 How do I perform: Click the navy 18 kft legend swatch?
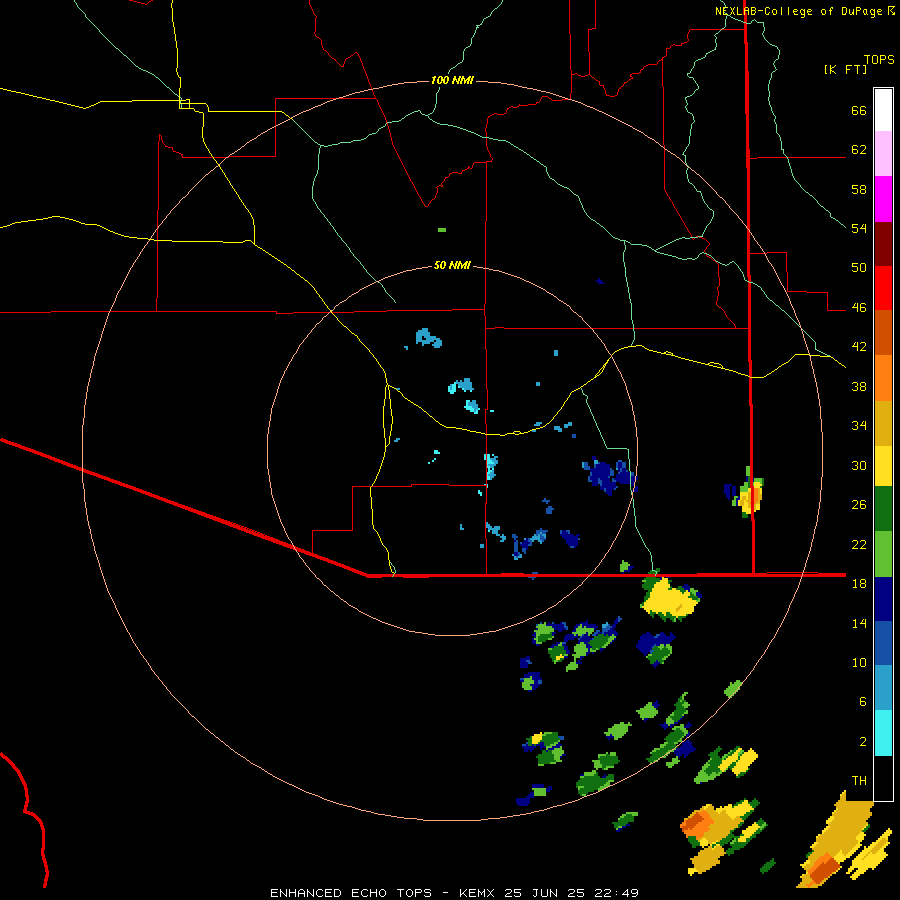coord(883,598)
